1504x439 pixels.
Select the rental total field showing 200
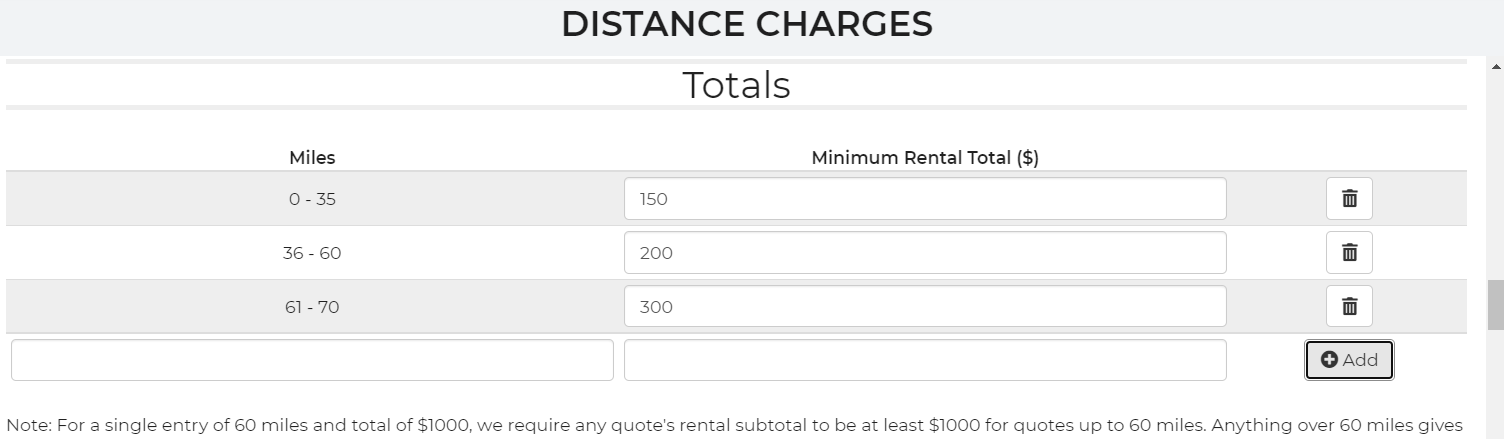coord(924,253)
